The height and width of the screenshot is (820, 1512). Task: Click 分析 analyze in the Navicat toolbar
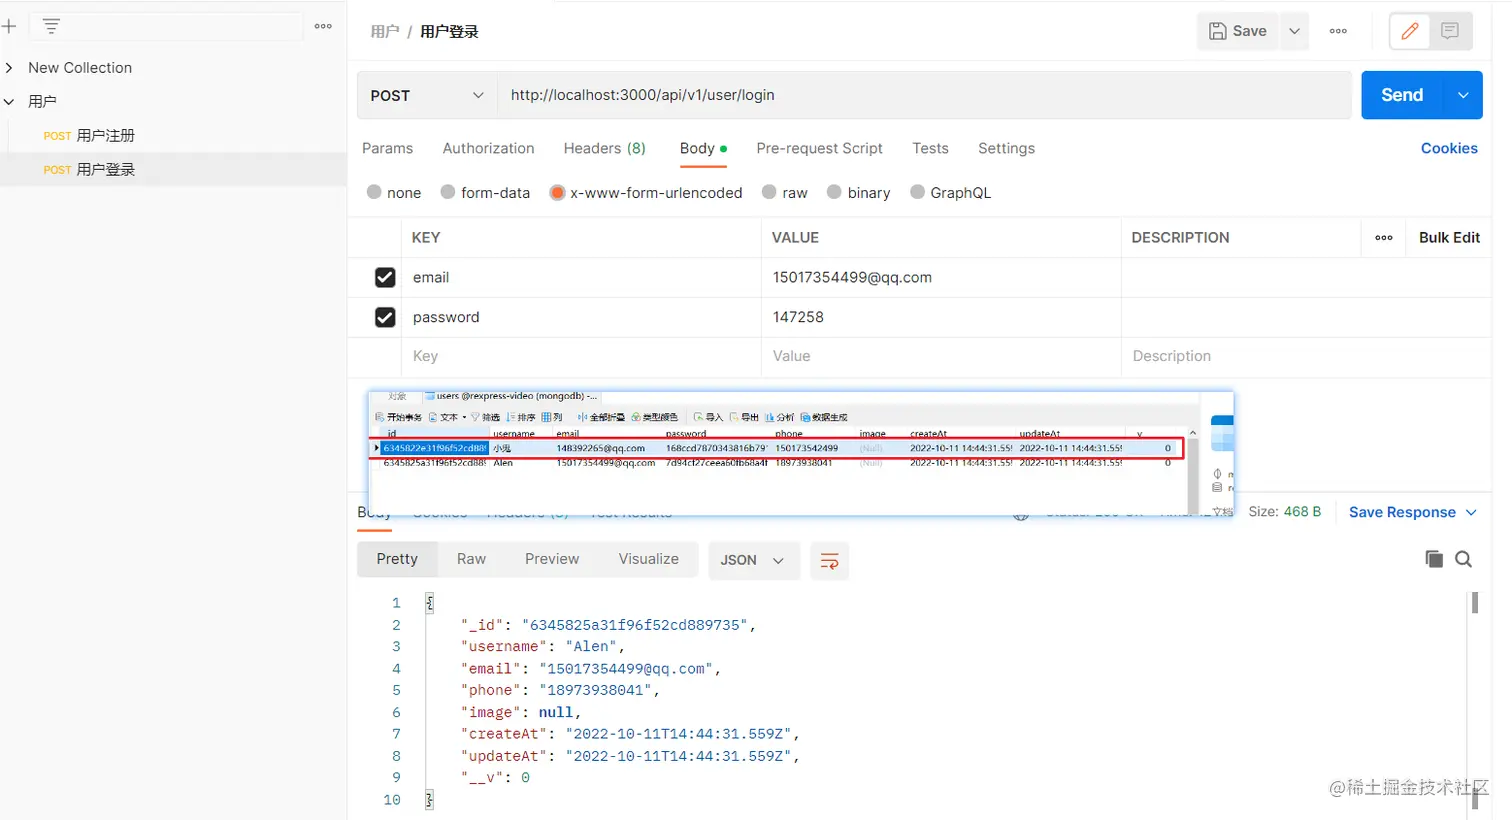780,417
